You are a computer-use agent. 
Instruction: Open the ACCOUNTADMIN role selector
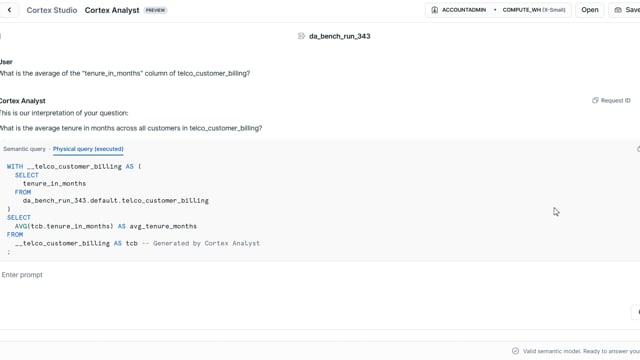click(459, 10)
